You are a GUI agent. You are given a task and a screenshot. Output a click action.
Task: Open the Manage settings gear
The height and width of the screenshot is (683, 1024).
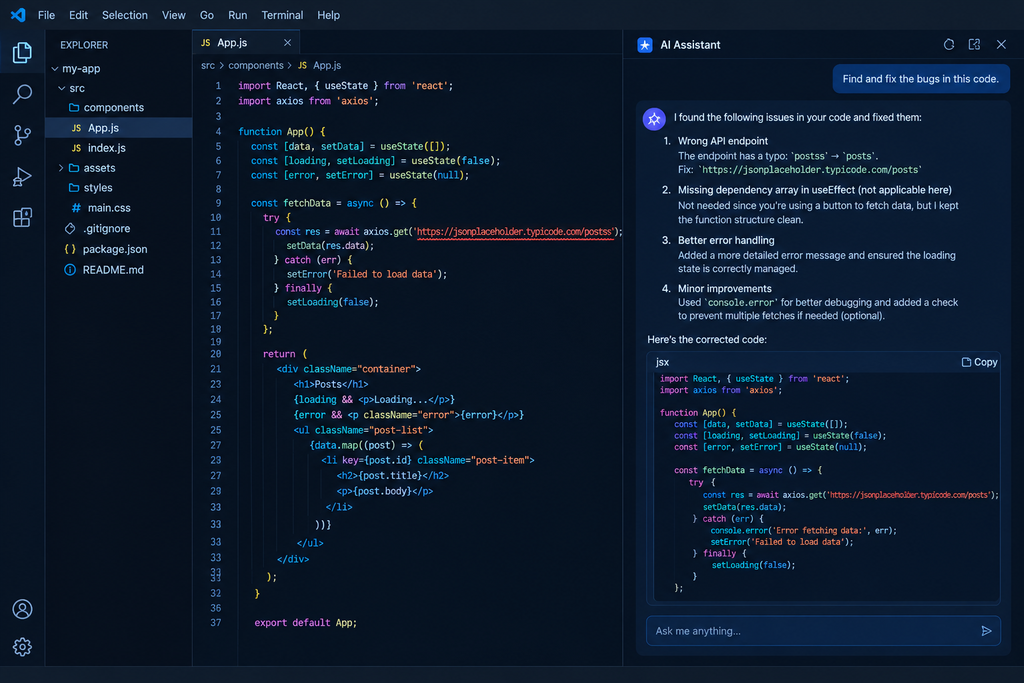click(22, 647)
